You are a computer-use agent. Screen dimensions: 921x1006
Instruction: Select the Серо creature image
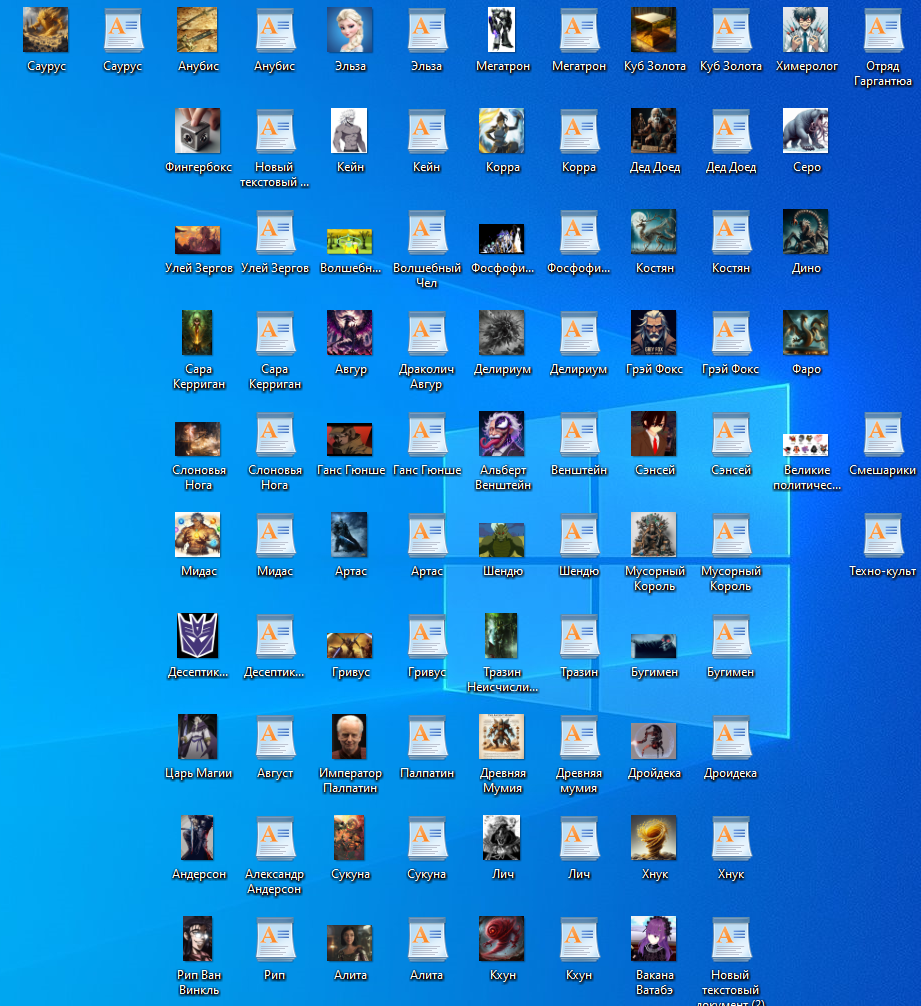coord(806,131)
